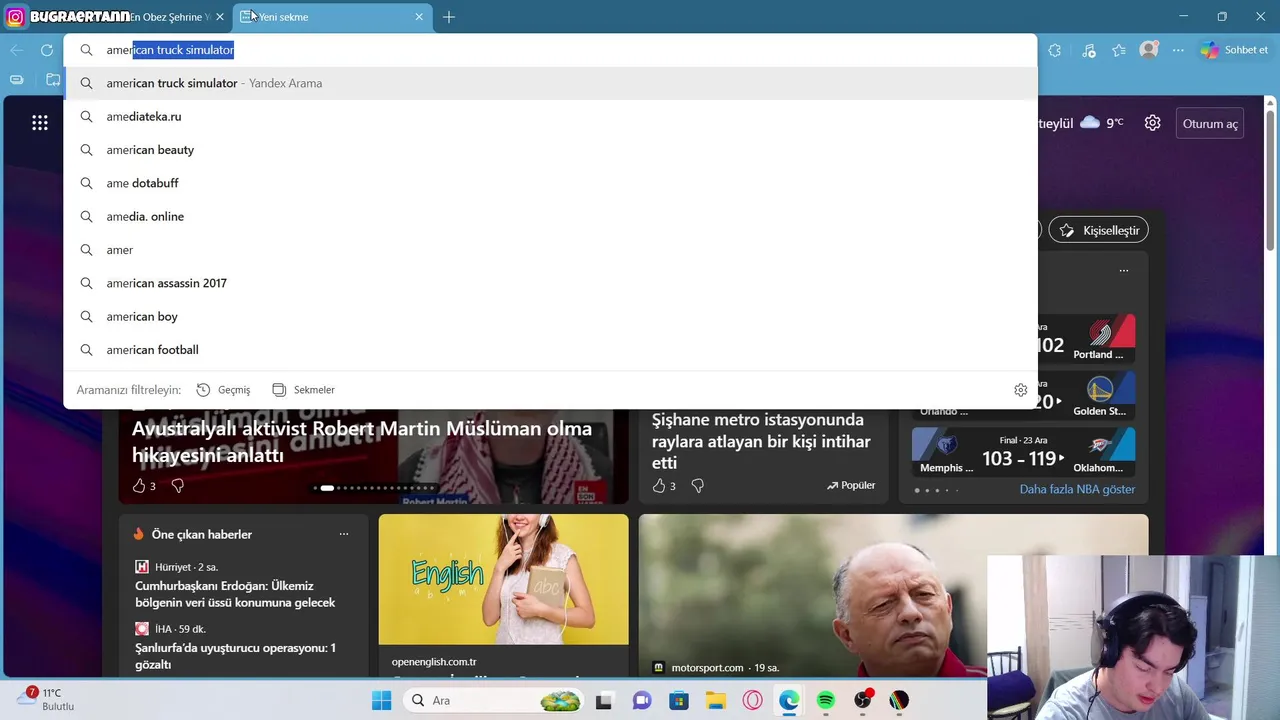Screen dimensions: 1280x720
Task: Click the browser back arrow
Action: (17, 50)
